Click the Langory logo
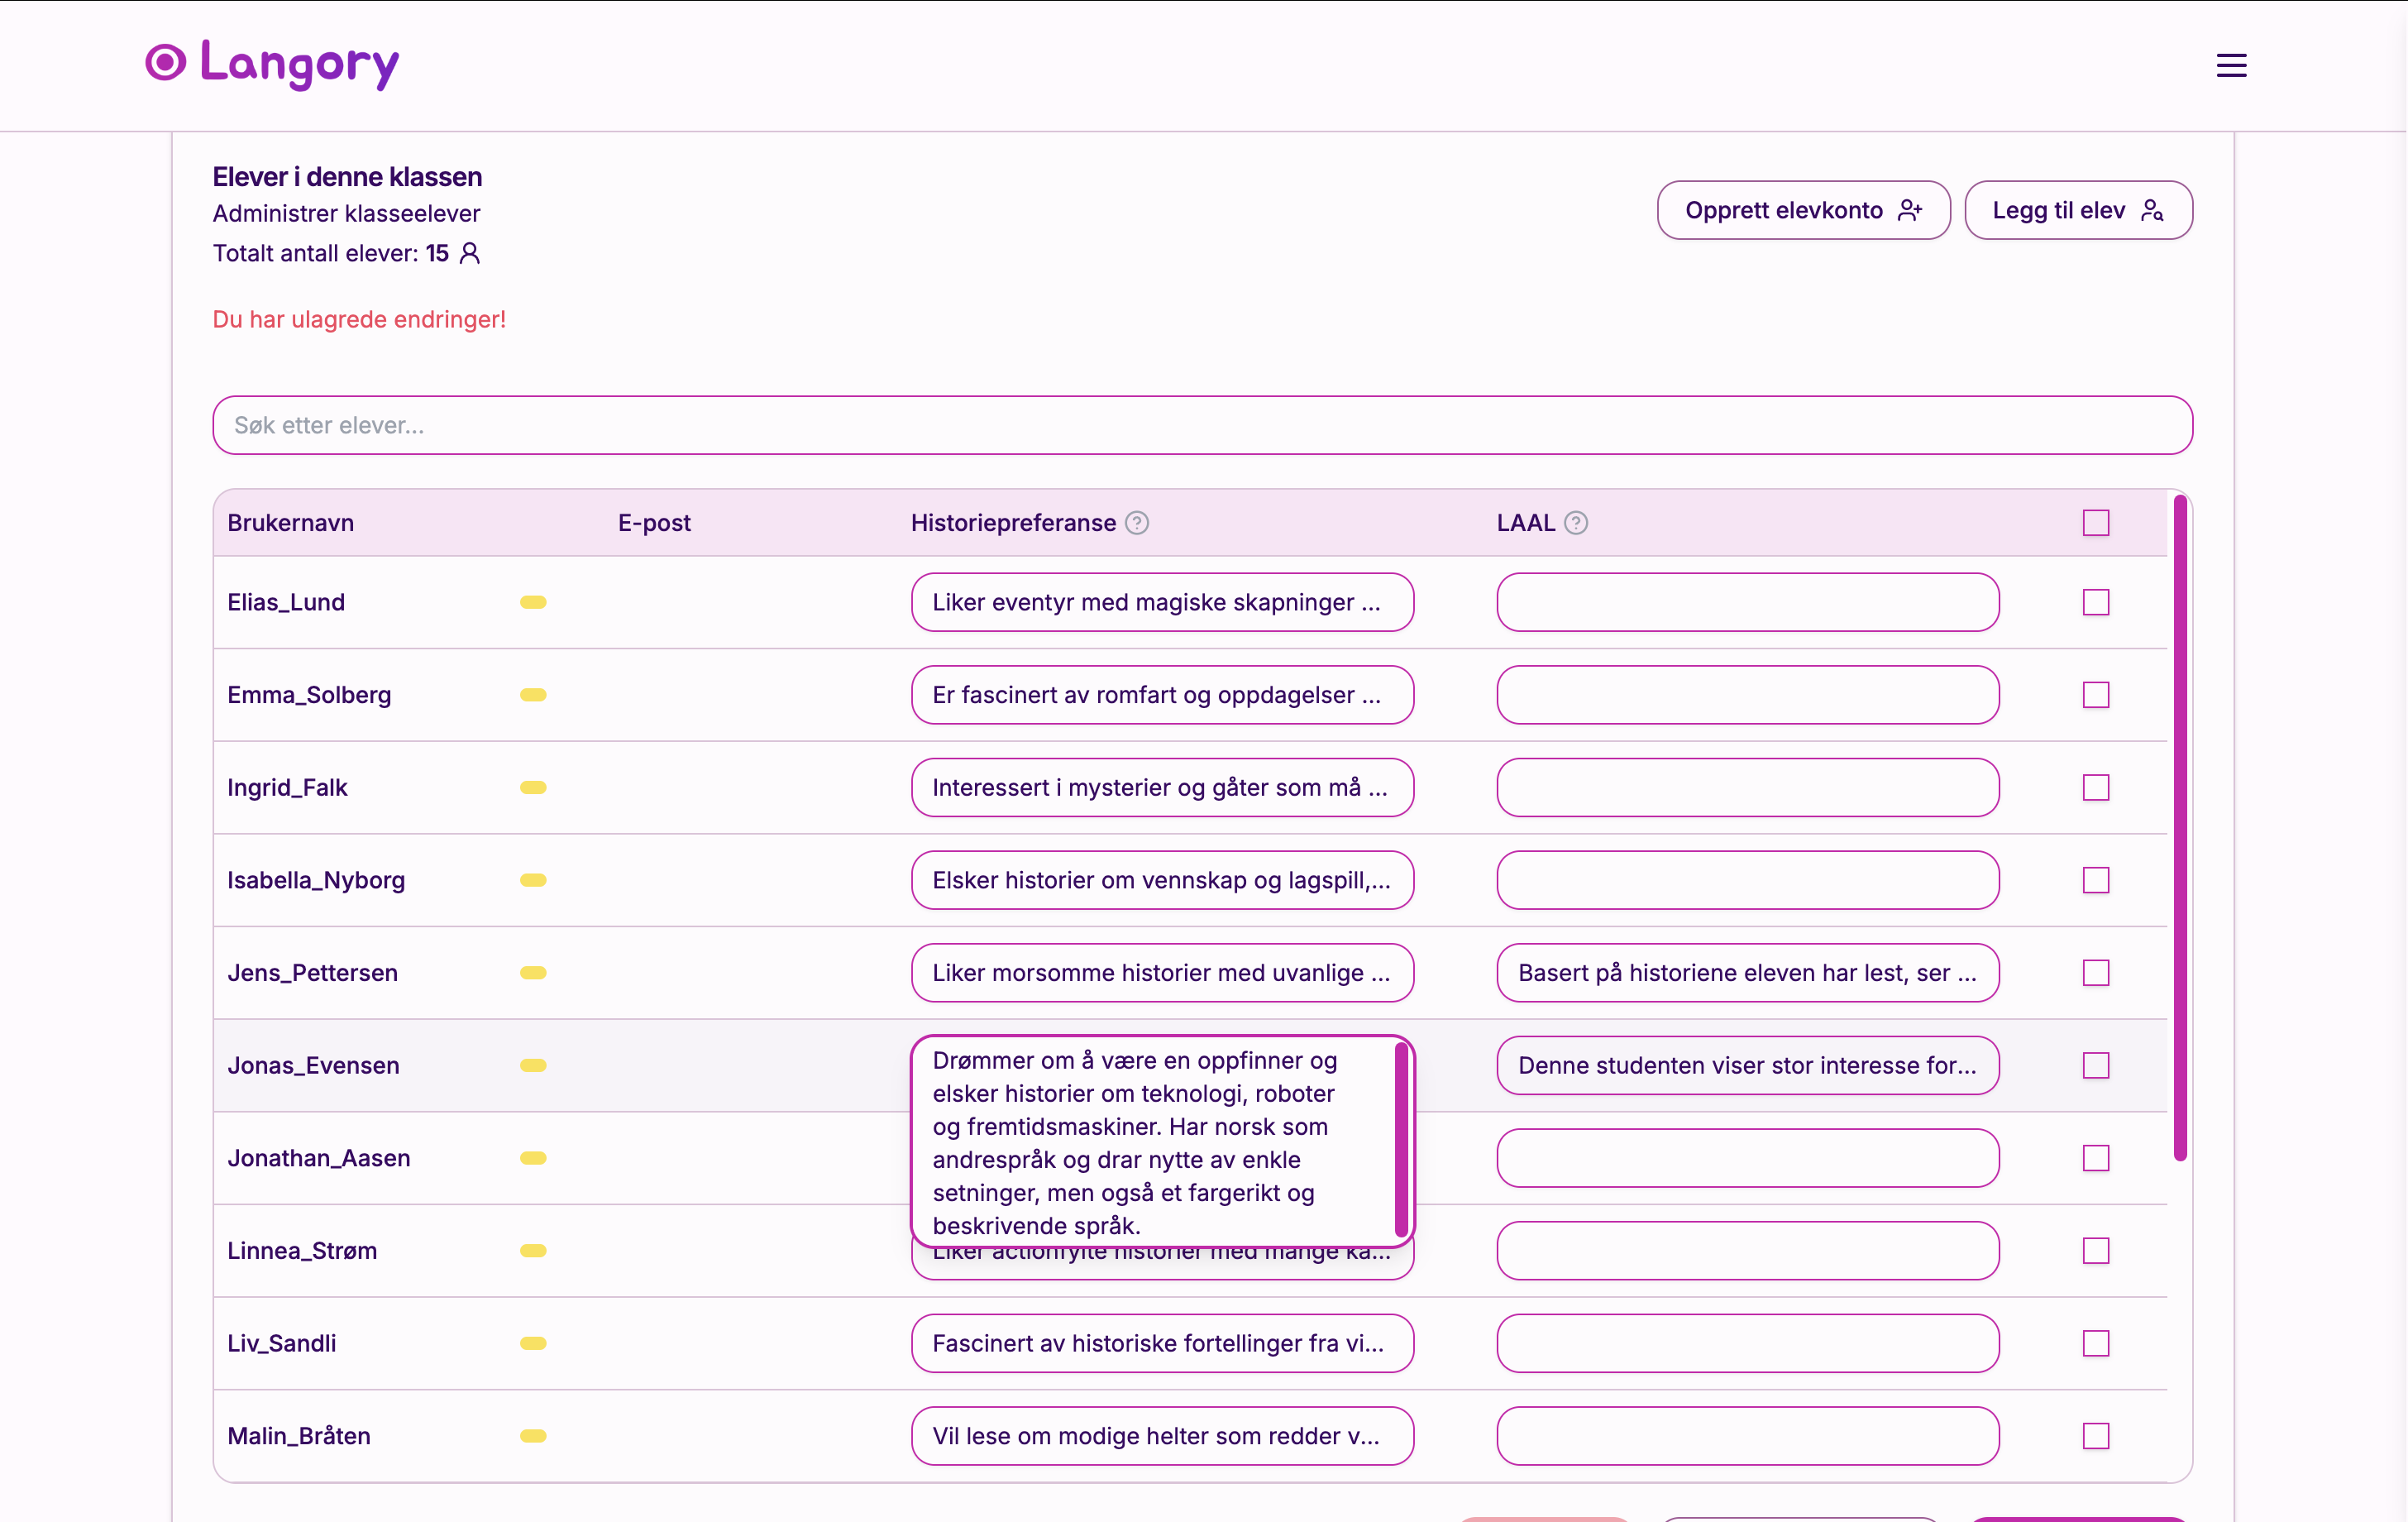This screenshot has height=1522, width=2408. [x=272, y=64]
